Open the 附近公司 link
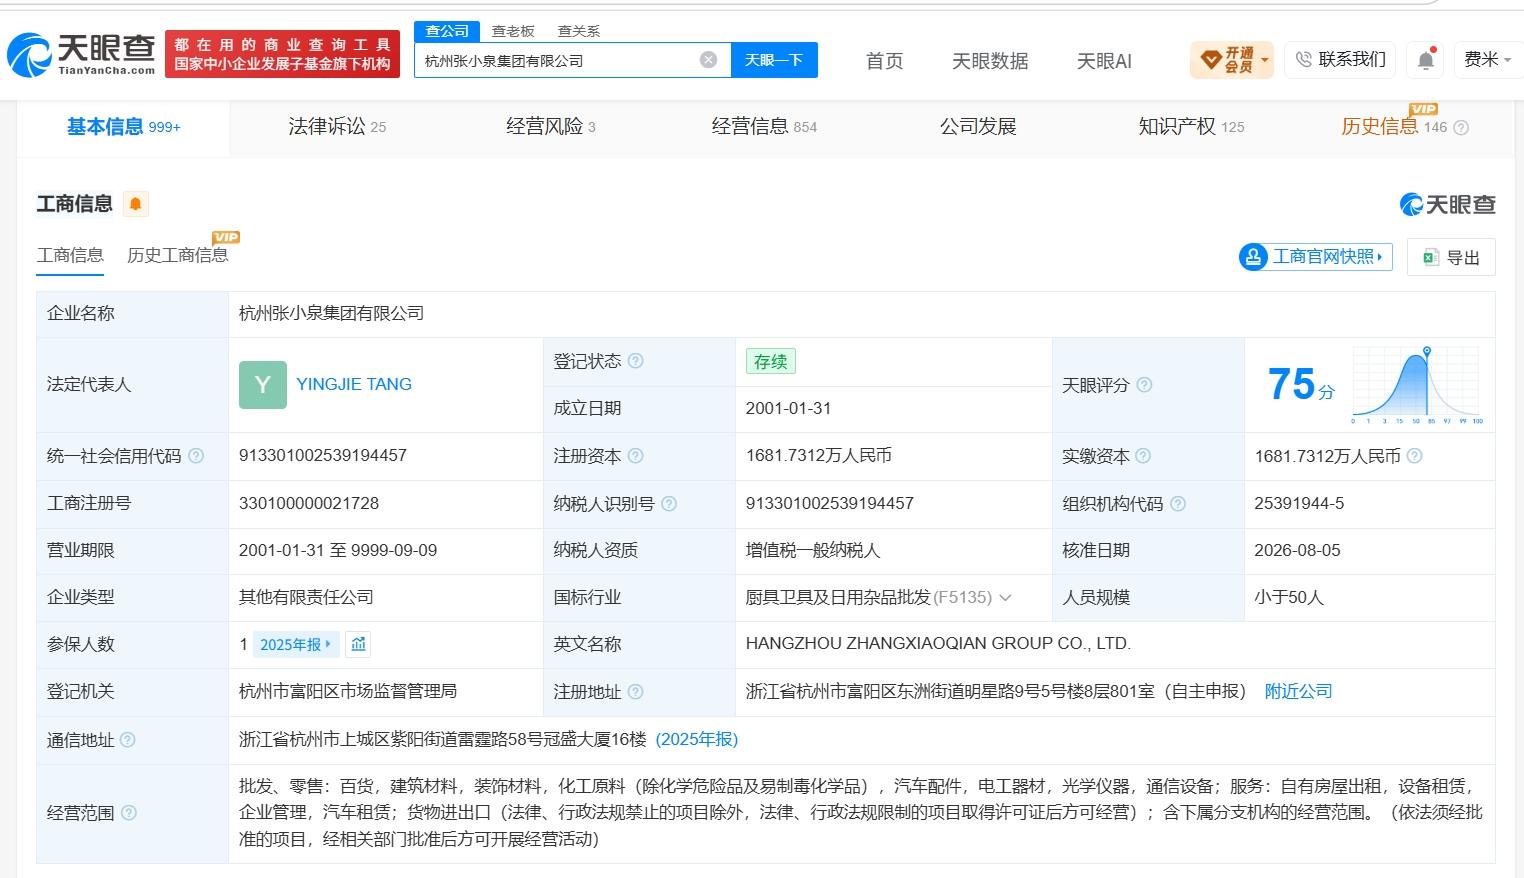 [1298, 691]
